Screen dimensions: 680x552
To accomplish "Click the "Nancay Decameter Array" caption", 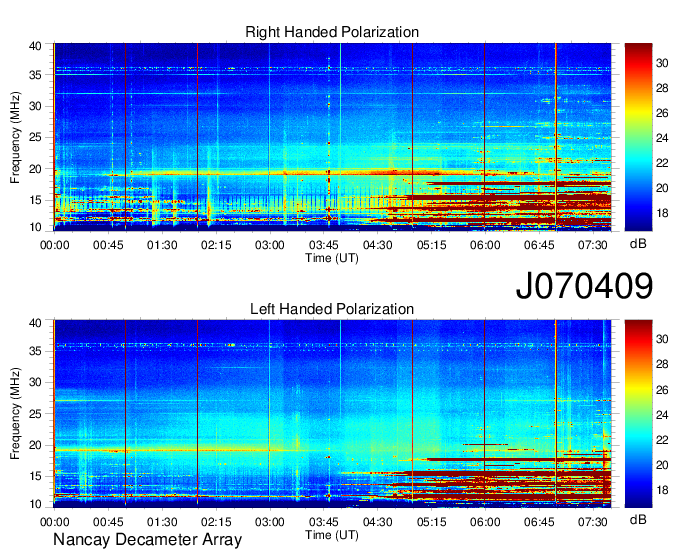I will [147, 540].
